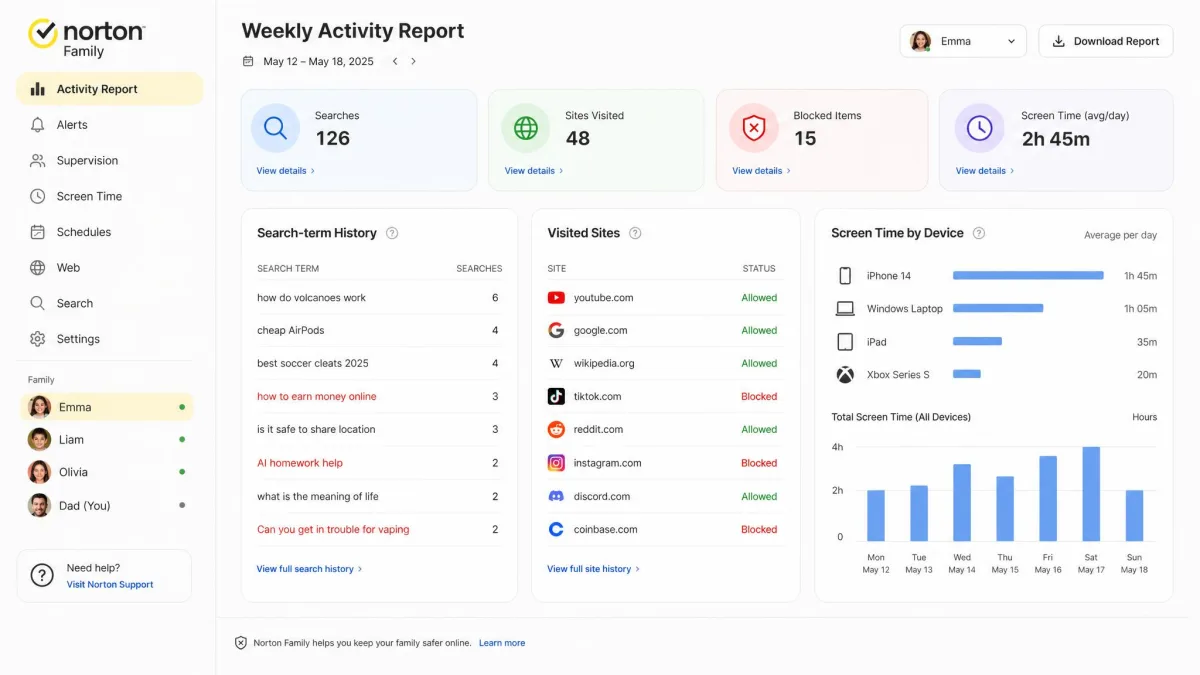This screenshot has width=1200, height=675.
Task: Open View full site history link
Action: (593, 569)
